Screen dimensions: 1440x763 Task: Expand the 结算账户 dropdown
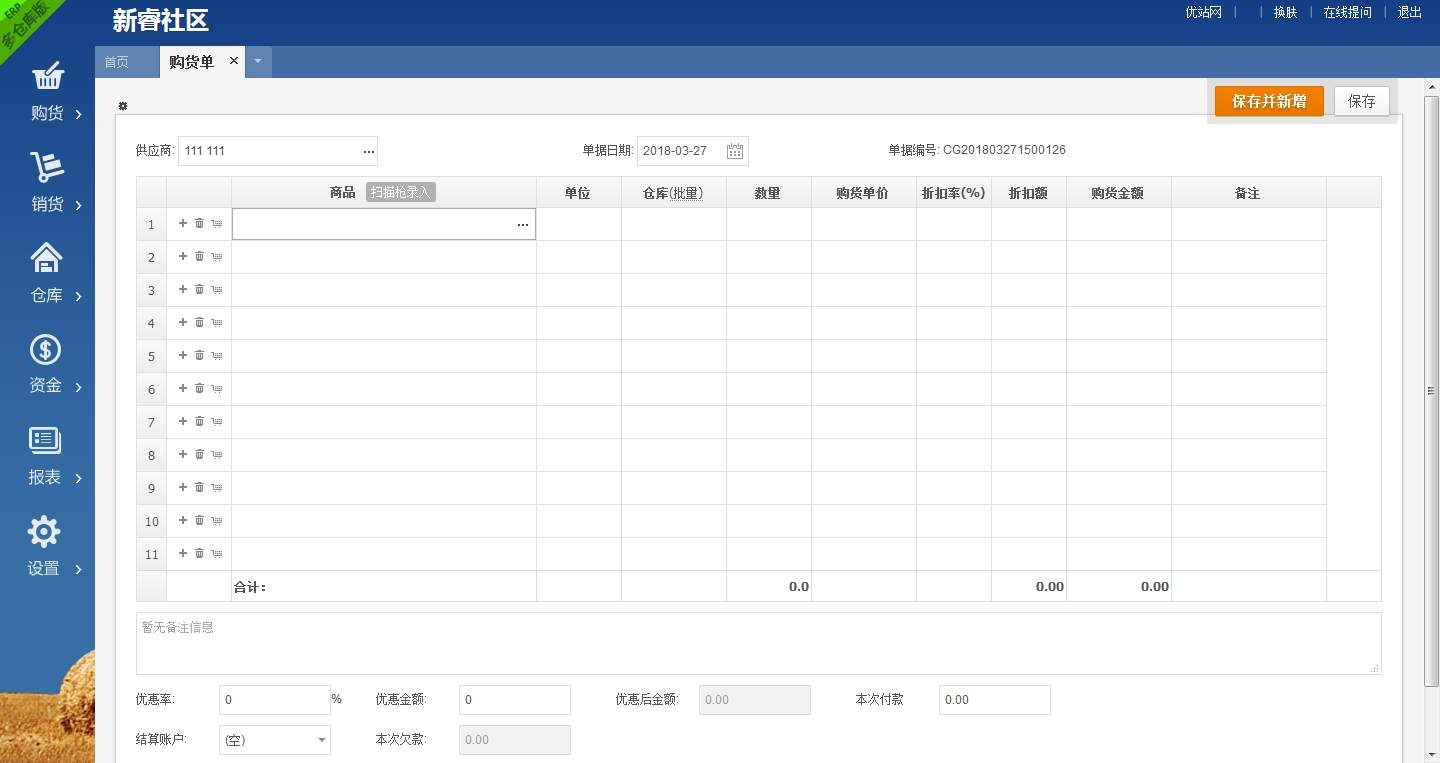click(322, 740)
